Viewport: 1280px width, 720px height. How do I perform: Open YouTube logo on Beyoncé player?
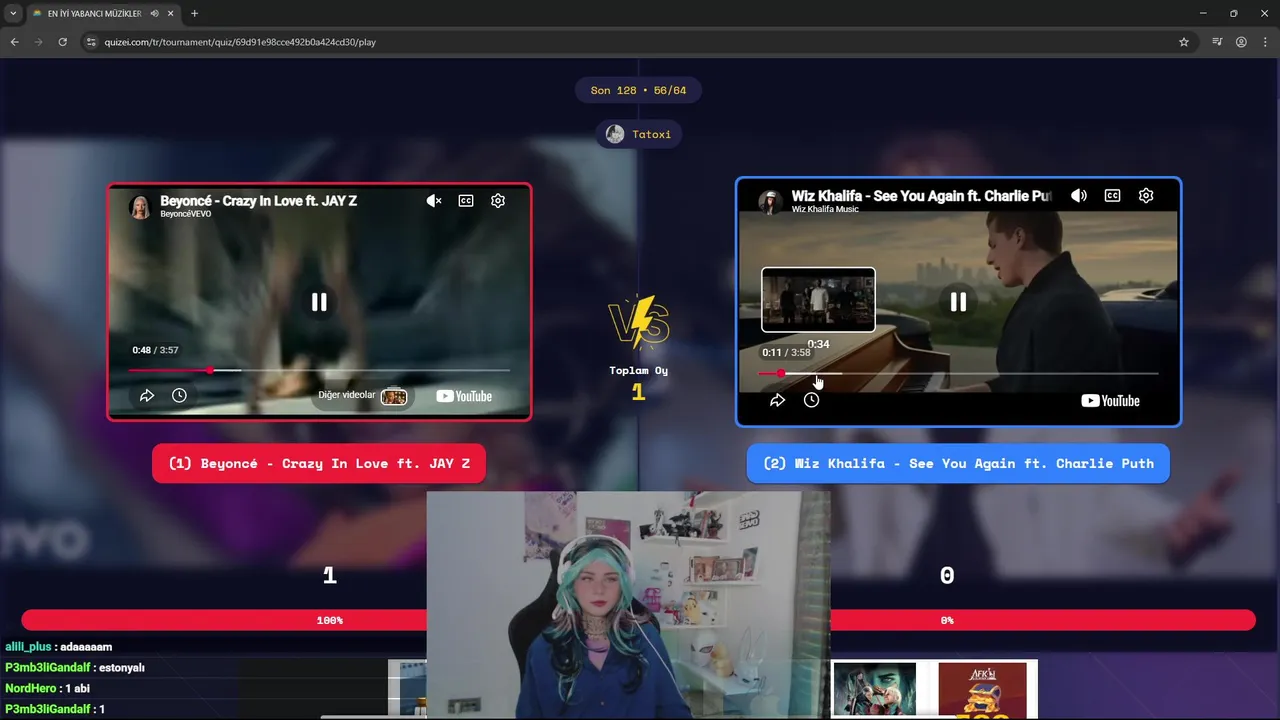pos(464,396)
